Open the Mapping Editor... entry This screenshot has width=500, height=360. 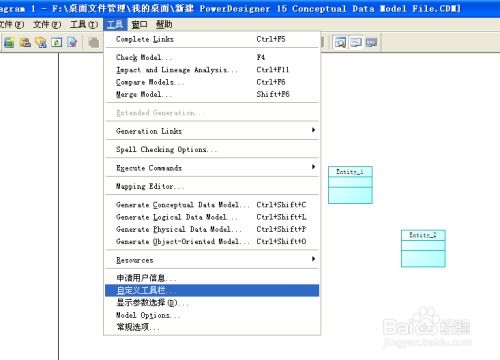pos(212,186)
